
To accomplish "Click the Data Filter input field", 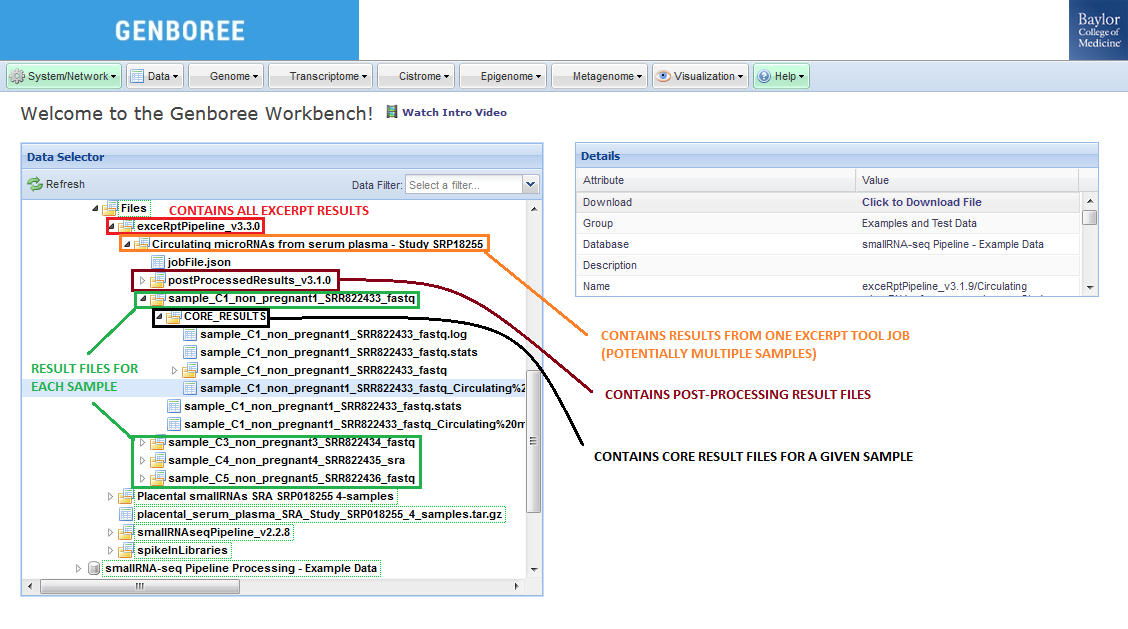I will [463, 185].
